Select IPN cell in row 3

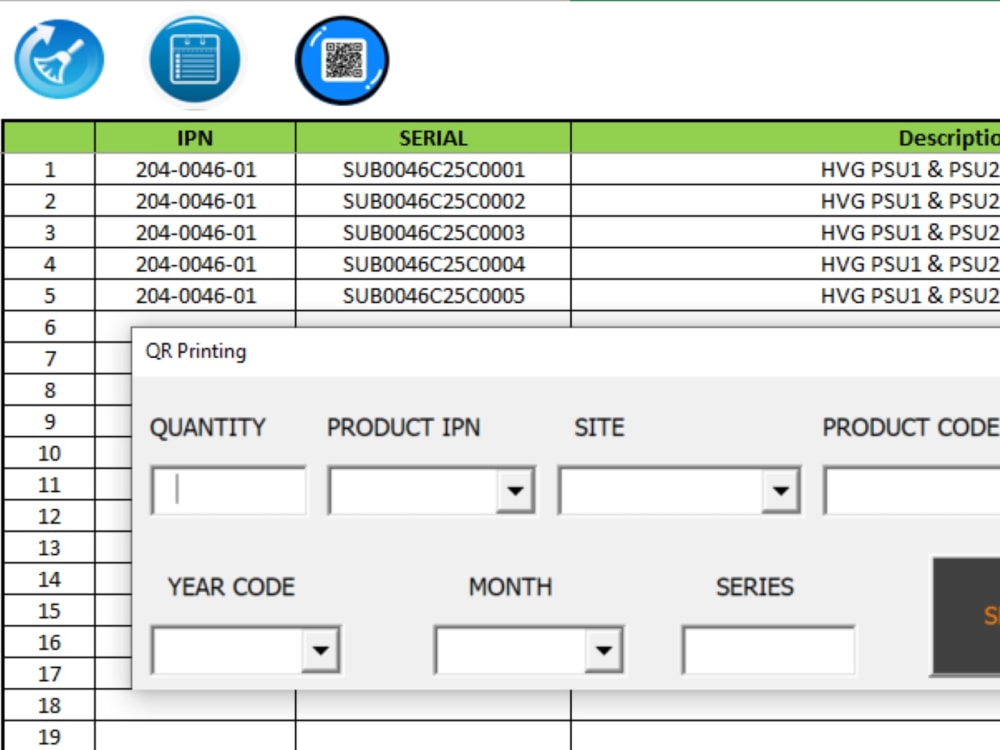pos(195,232)
